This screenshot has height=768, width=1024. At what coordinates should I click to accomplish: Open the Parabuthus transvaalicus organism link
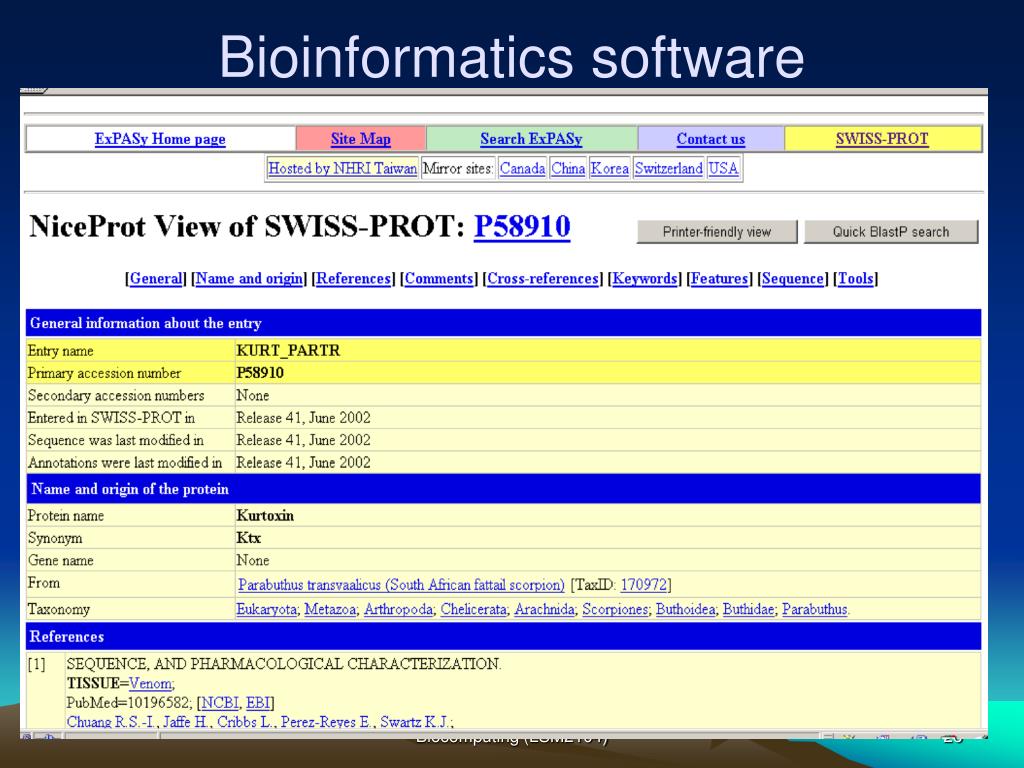pos(402,585)
